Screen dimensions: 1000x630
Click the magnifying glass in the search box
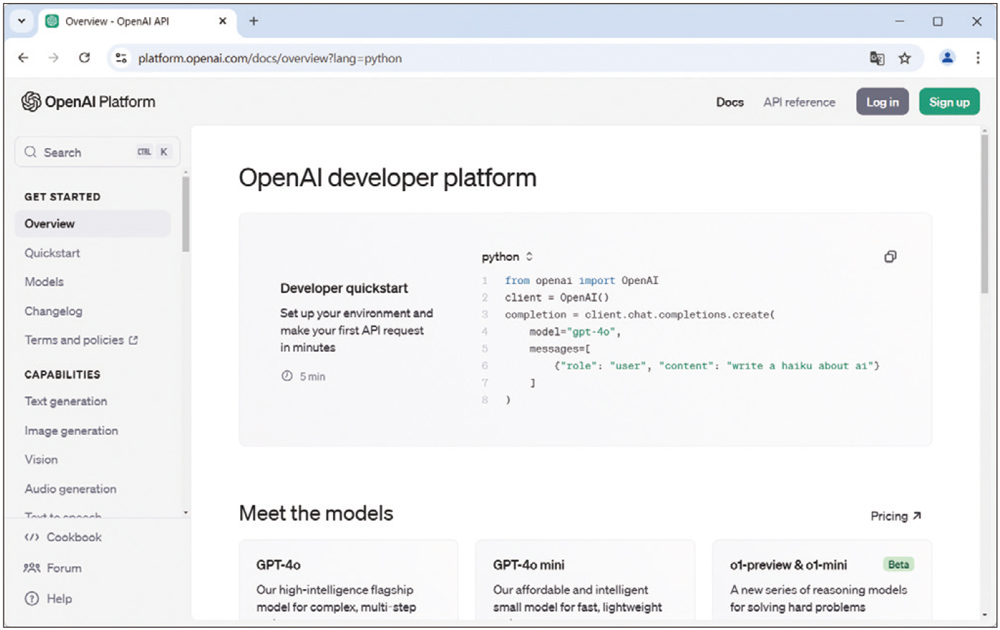(33, 151)
